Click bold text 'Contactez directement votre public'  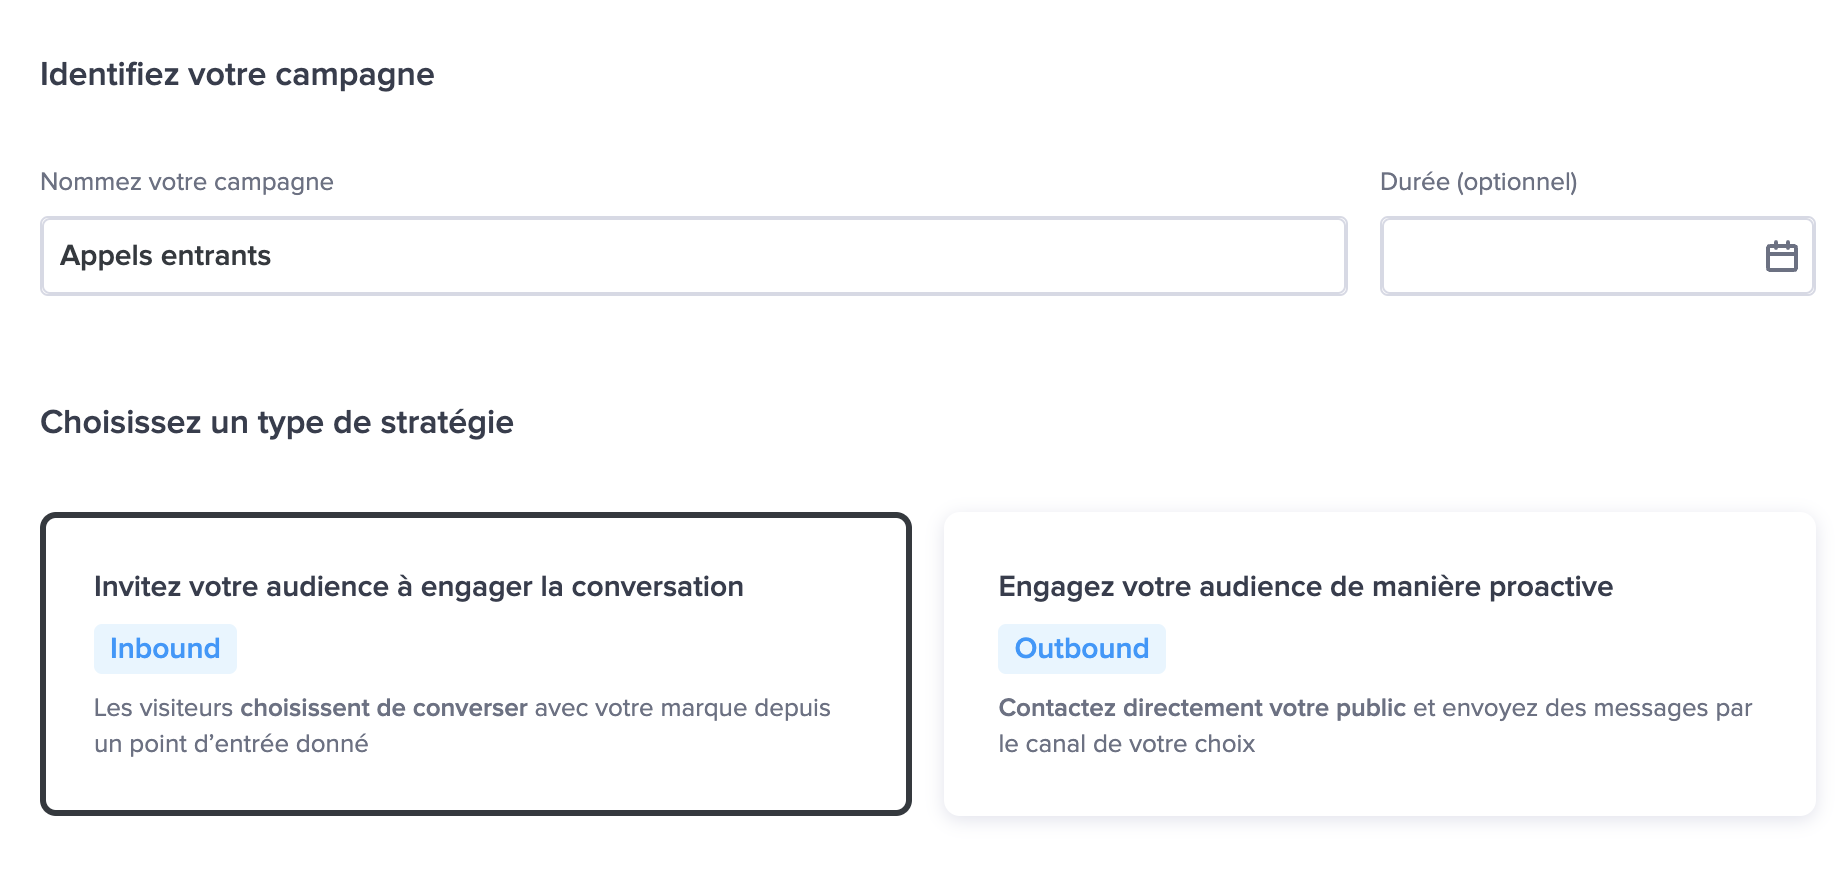coord(1202,708)
